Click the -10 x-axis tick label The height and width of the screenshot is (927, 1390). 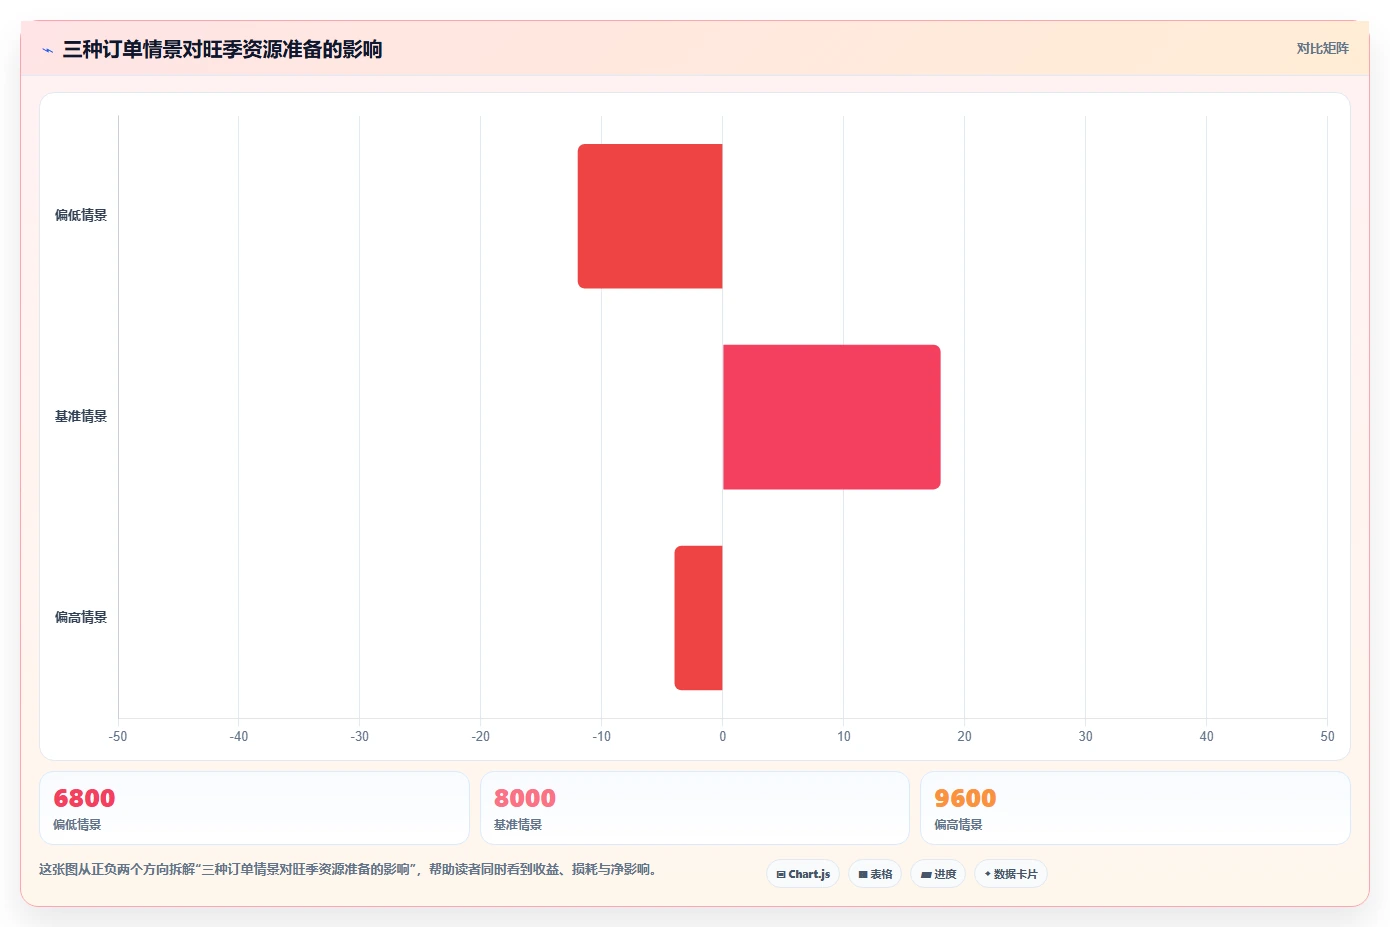pyautogui.click(x=601, y=736)
